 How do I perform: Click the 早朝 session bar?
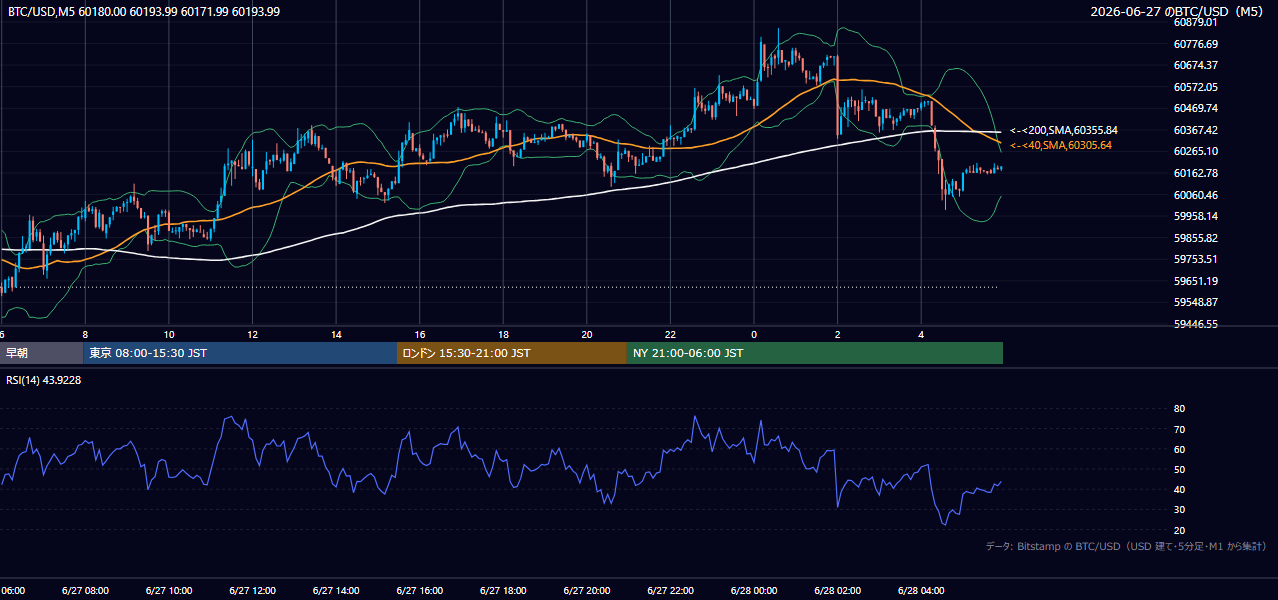(41, 353)
